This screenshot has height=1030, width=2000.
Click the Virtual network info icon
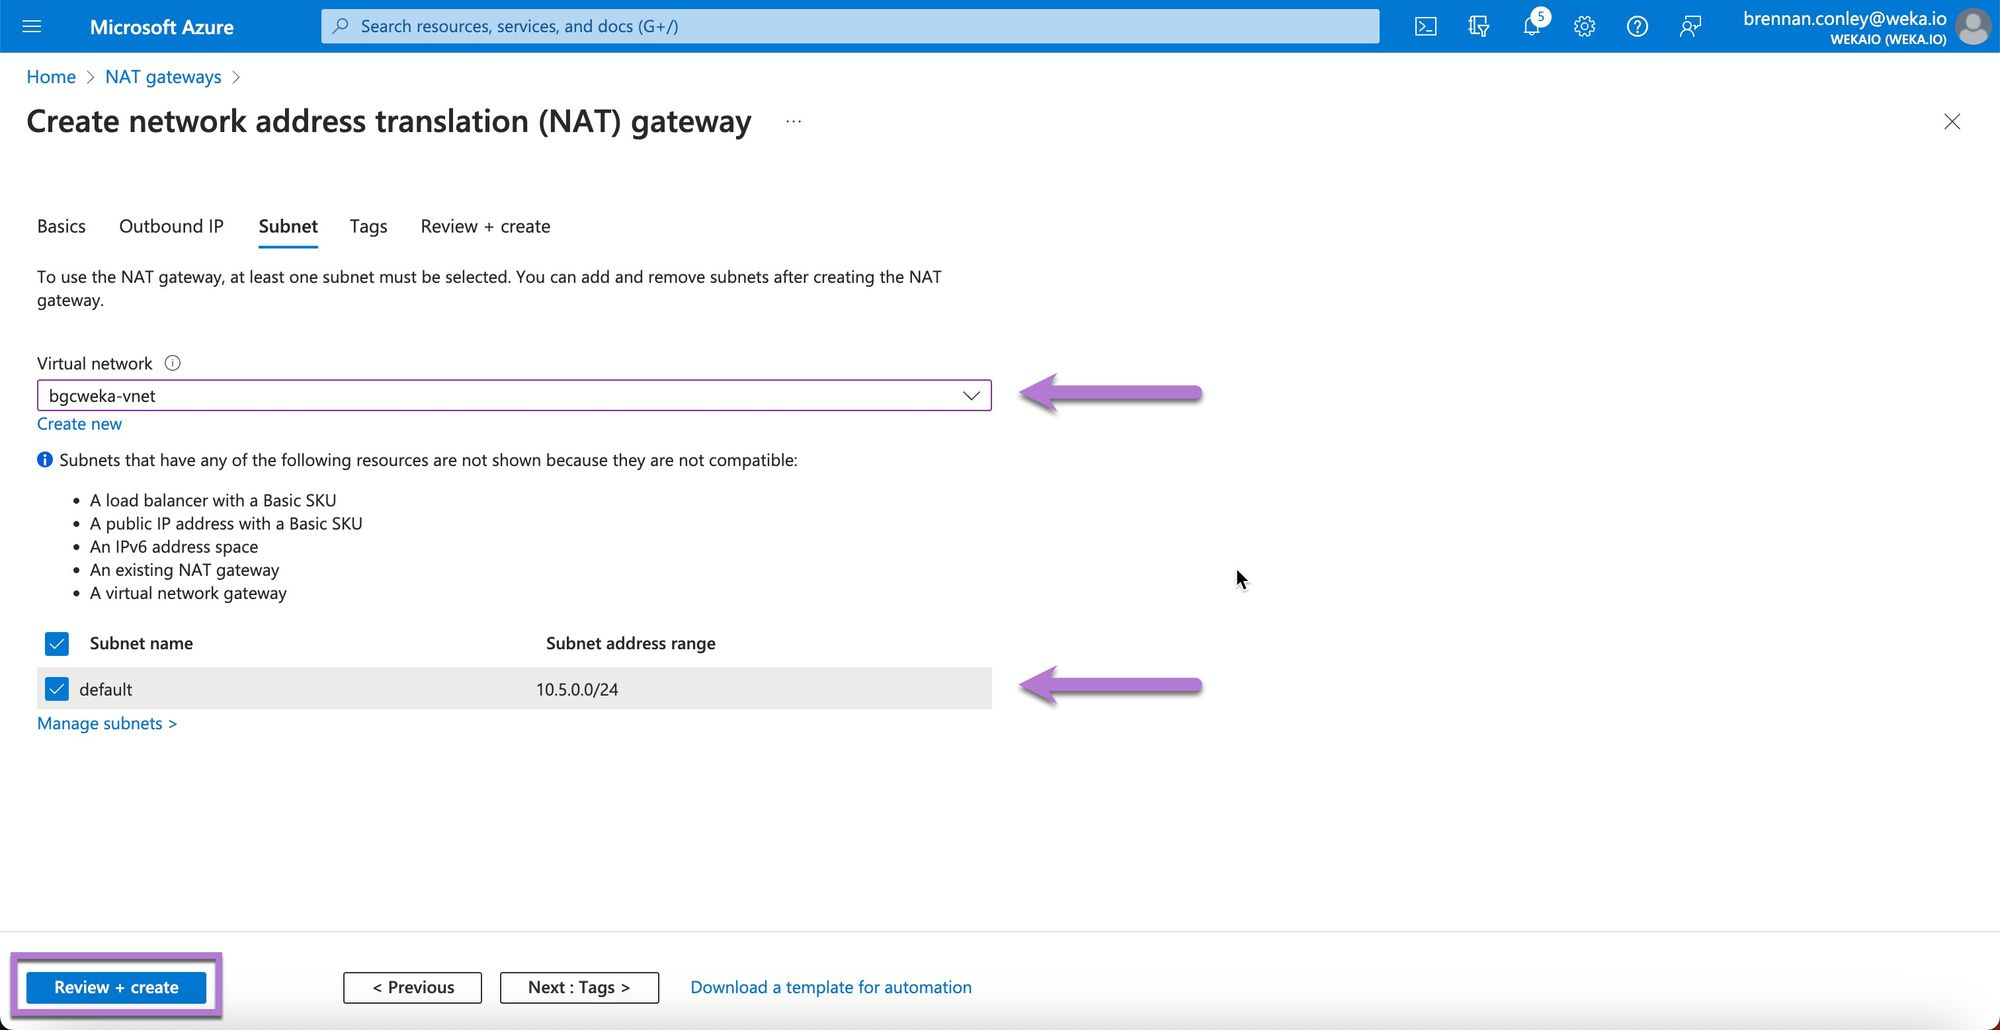pos(172,363)
